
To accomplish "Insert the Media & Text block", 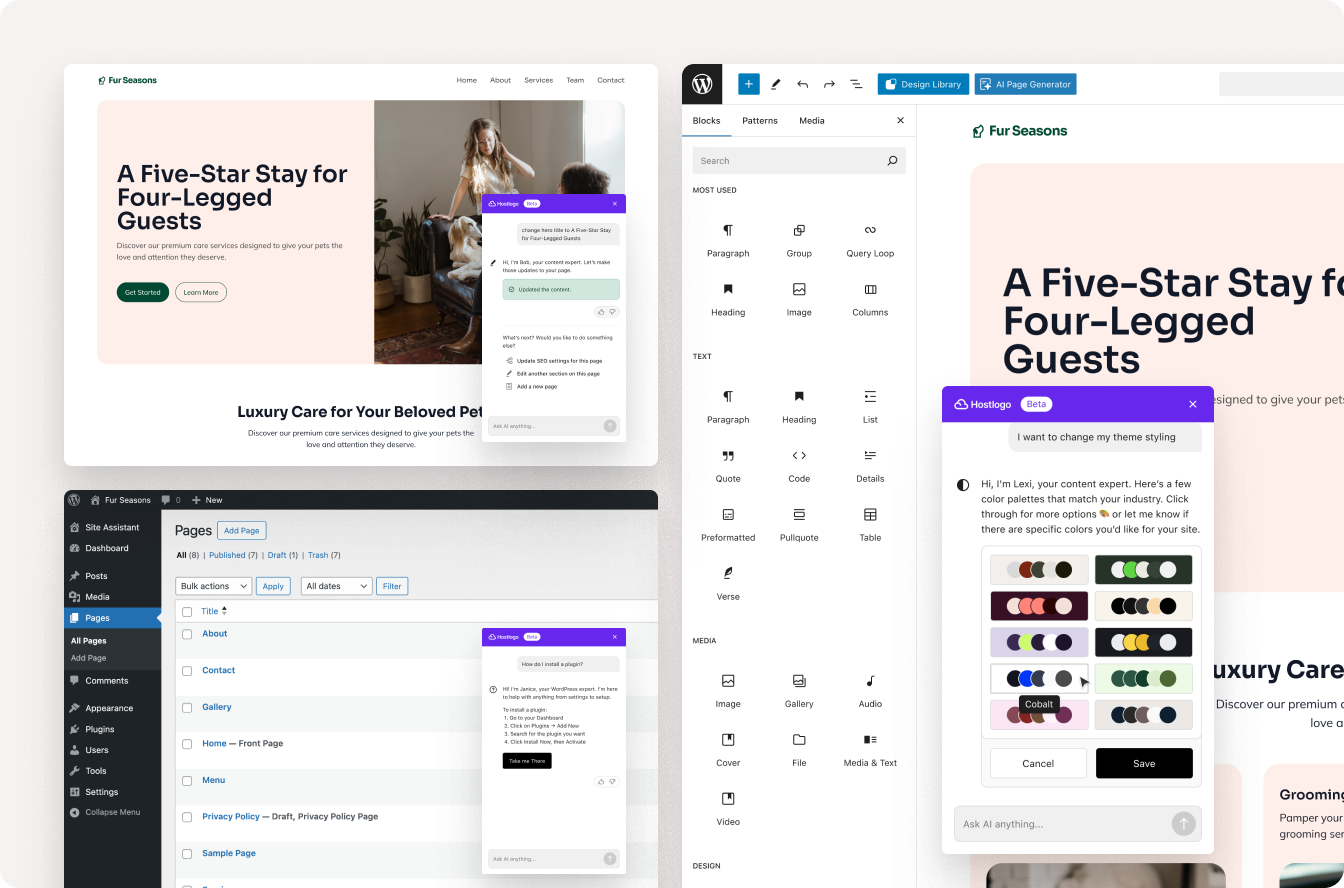I will 870,750.
